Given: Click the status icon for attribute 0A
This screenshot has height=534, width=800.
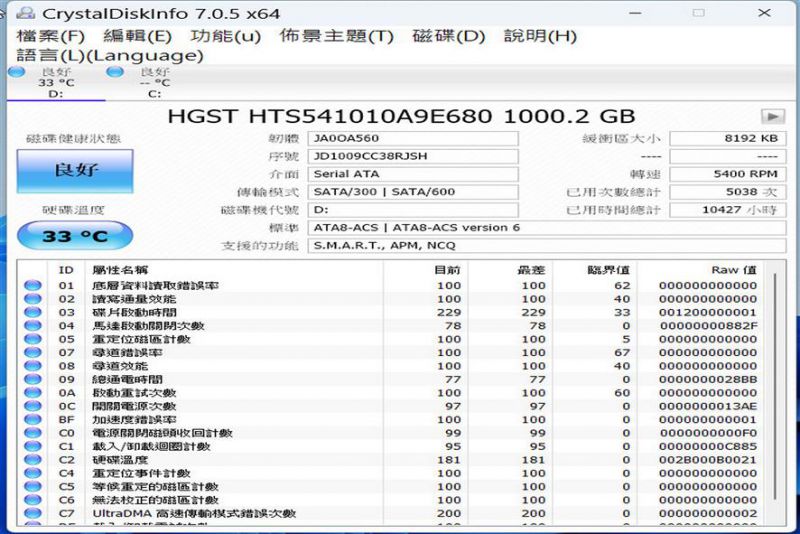Looking at the screenshot, I should pos(33,392).
